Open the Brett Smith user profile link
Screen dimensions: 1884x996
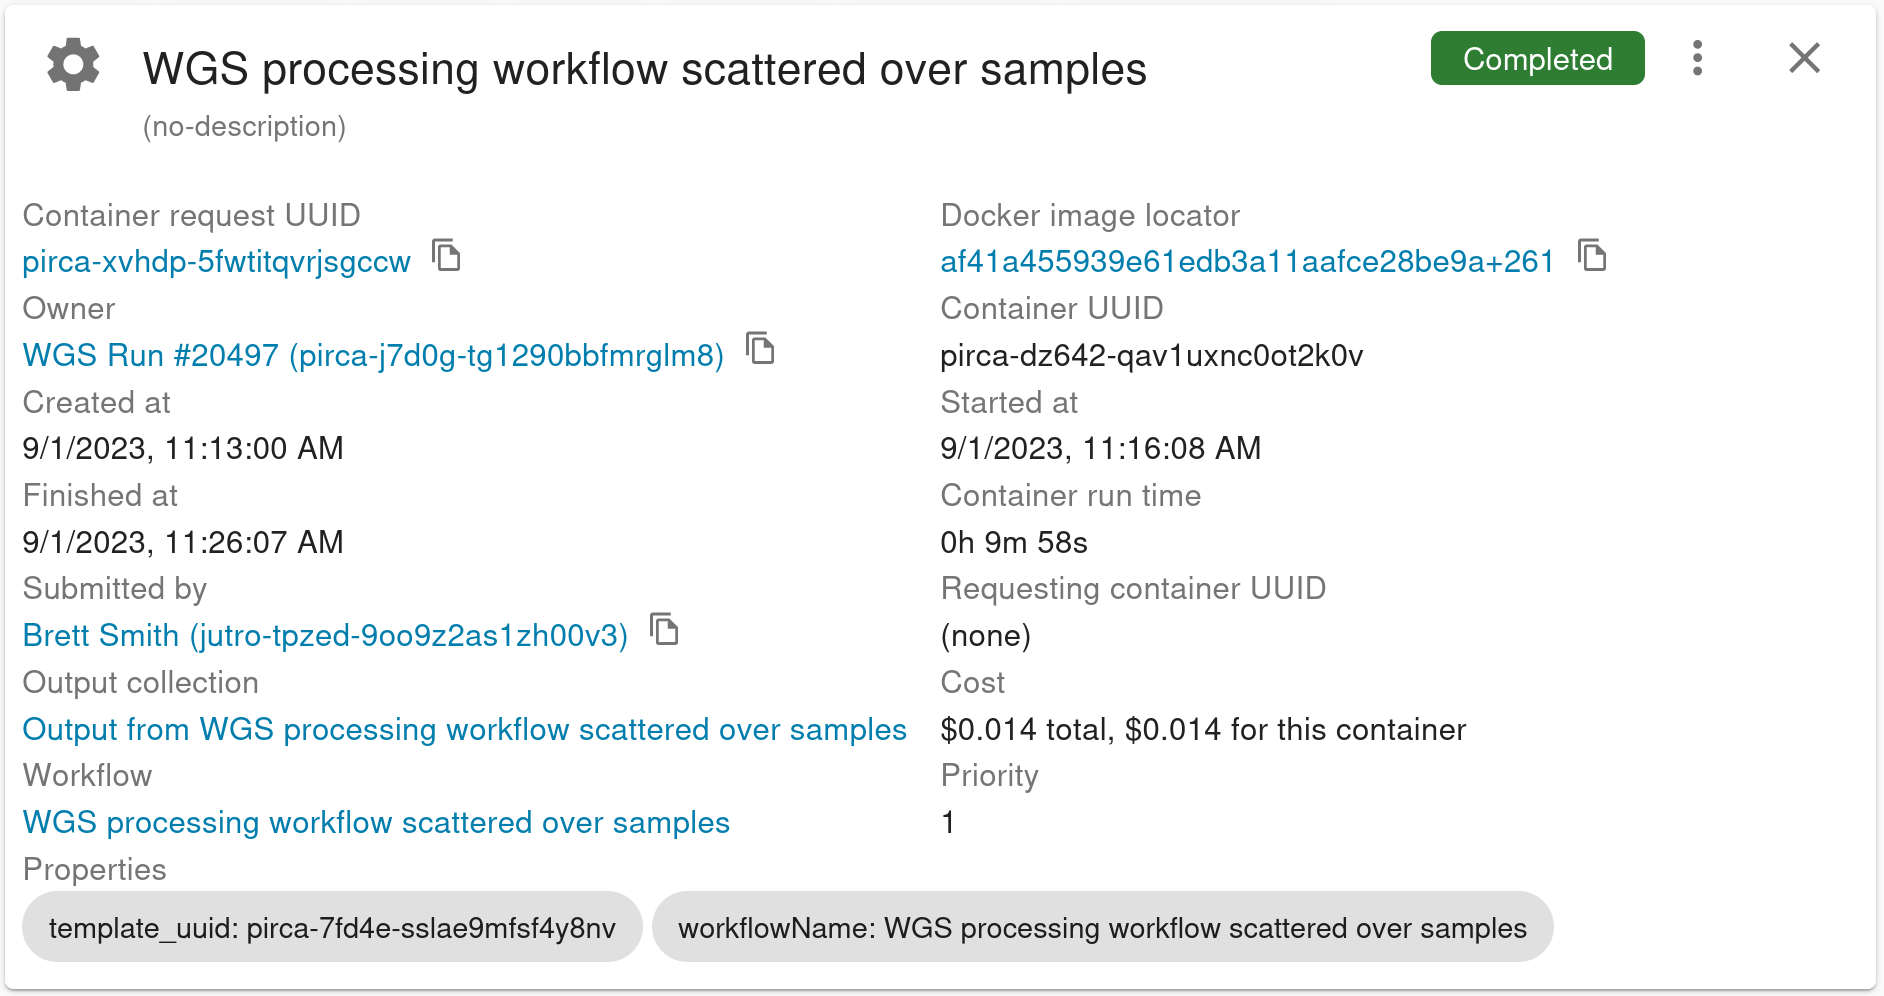tap(325, 636)
